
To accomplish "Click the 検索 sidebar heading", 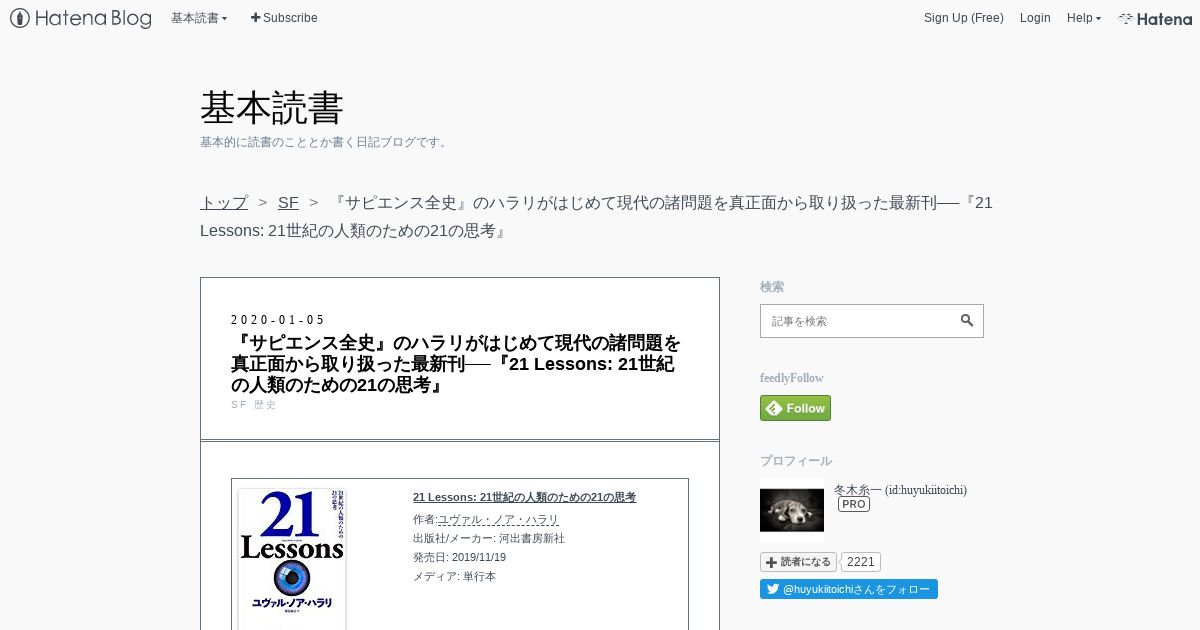I will 772,287.
